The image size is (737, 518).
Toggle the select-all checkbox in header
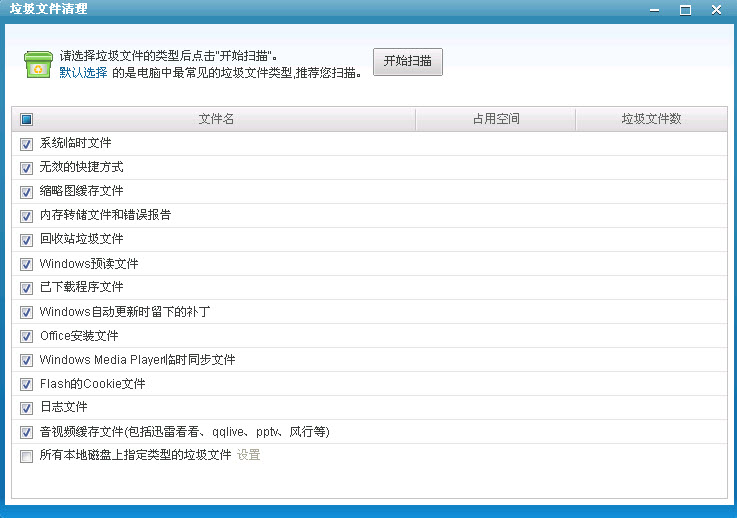(x=27, y=119)
